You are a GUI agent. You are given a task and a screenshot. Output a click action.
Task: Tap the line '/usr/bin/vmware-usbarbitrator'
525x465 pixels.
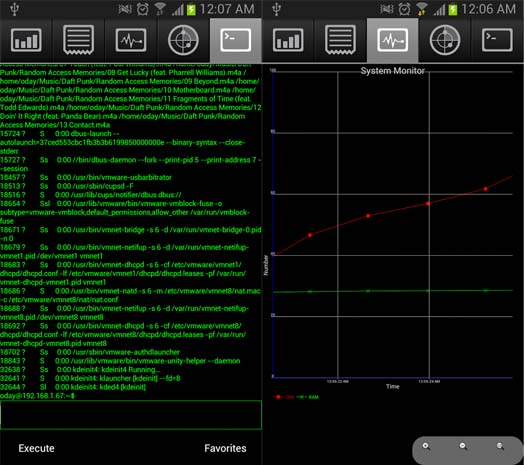coord(86,177)
